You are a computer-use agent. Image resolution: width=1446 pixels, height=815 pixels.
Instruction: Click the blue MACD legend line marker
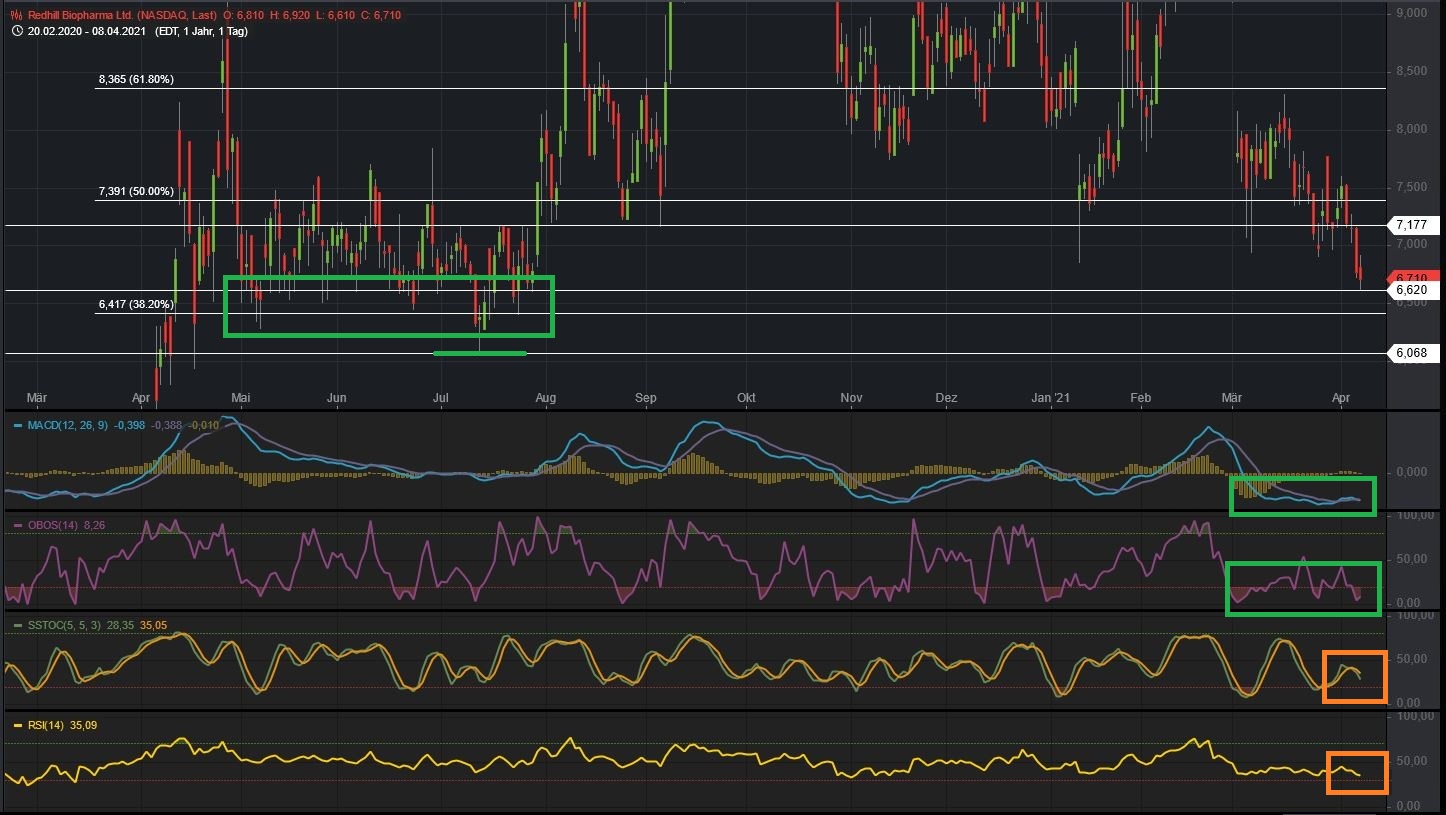[x=17, y=426]
